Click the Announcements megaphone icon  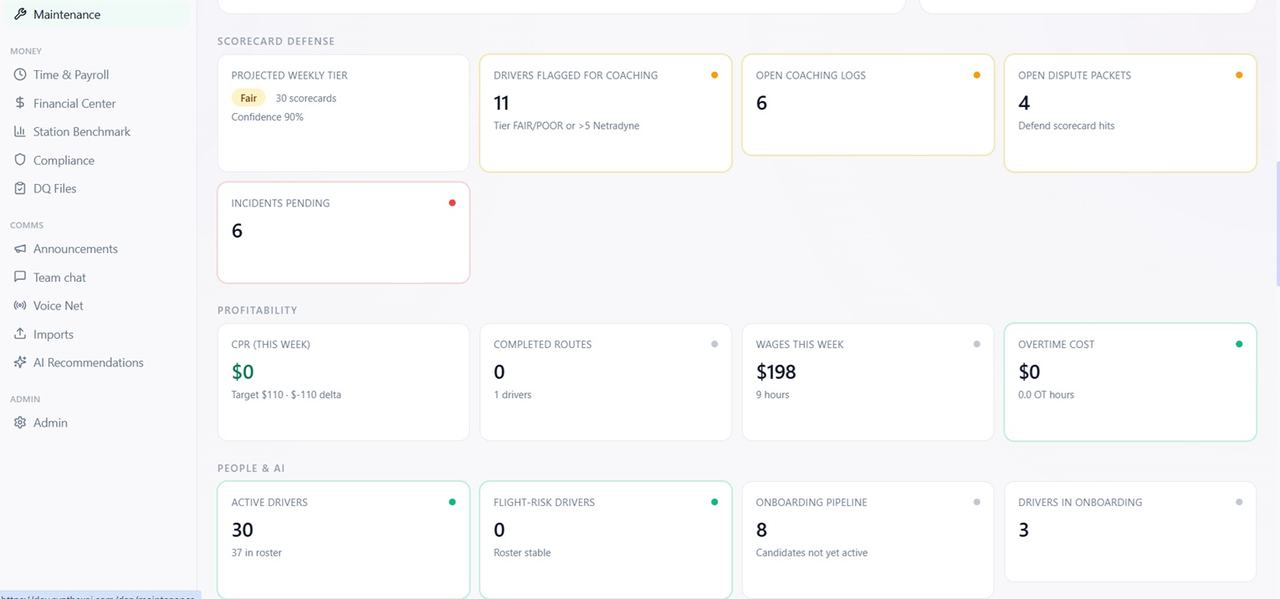20,248
